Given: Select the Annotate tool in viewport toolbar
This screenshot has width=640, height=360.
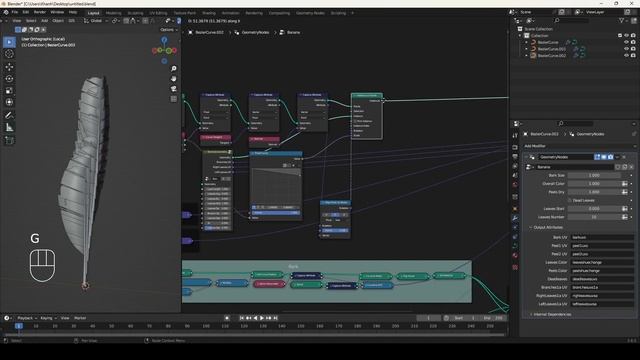Looking at the screenshot, I should coord(9,116).
